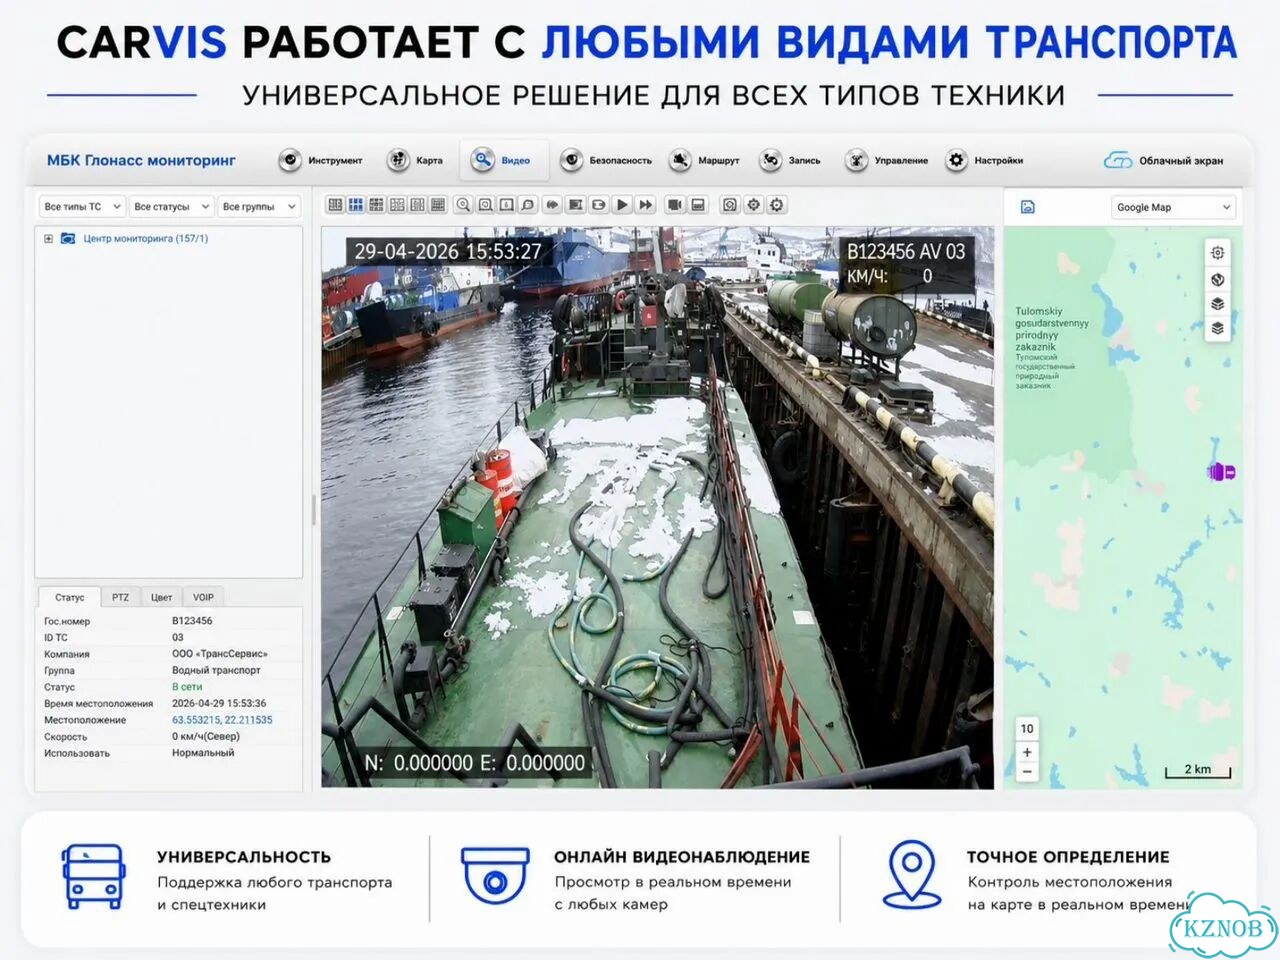Click the coordinates link 63.553215, 22.211535
Screen dimensions: 1280x960
point(222,720)
